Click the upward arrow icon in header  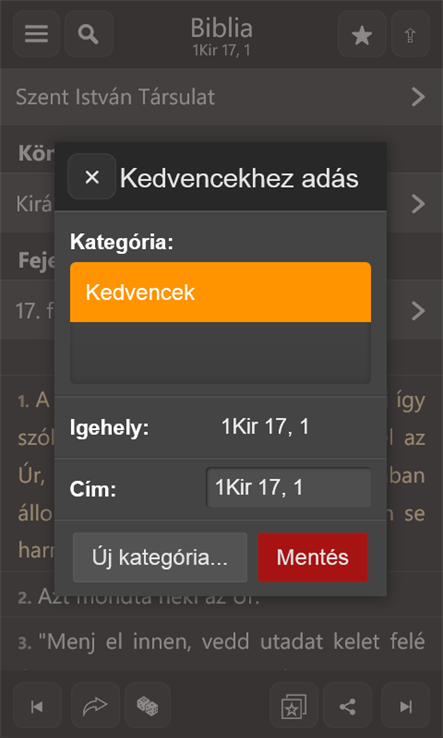(411, 34)
